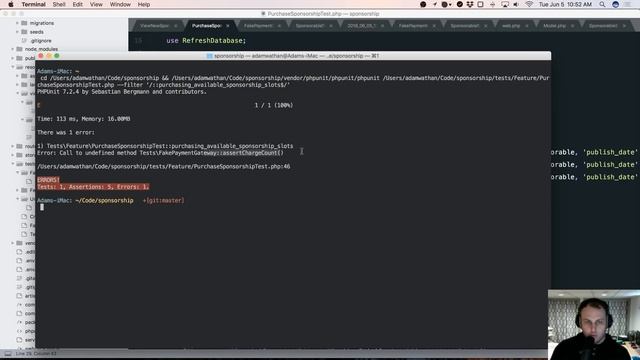Open the user avatar icon in menu bar
640x360 pixels.
pos(616,4)
